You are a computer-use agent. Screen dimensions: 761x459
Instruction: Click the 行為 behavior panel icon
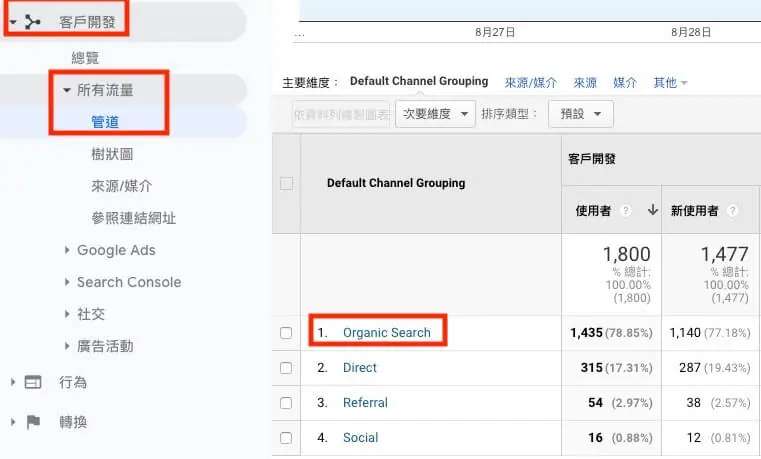click(33, 382)
